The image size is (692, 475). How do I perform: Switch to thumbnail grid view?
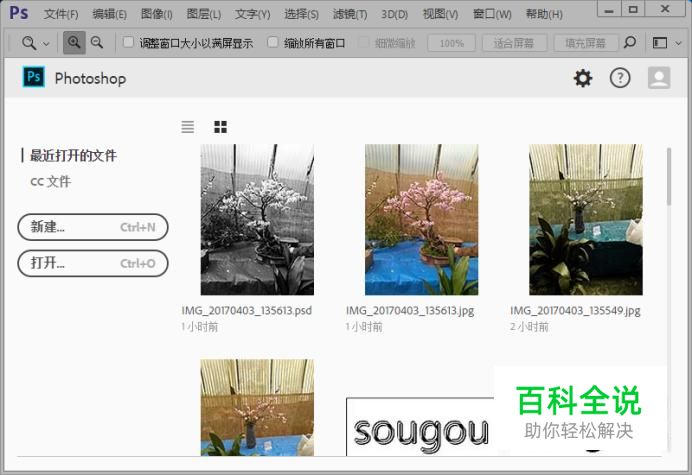pos(220,127)
